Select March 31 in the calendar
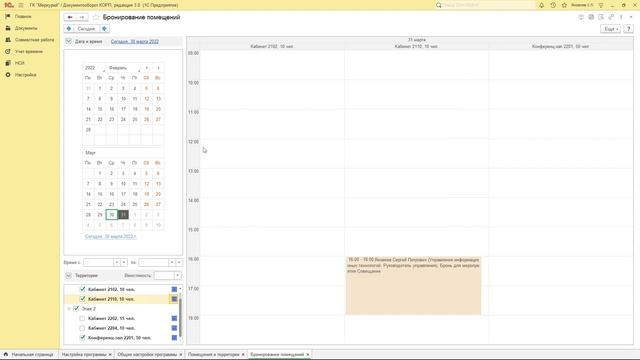 point(123,215)
